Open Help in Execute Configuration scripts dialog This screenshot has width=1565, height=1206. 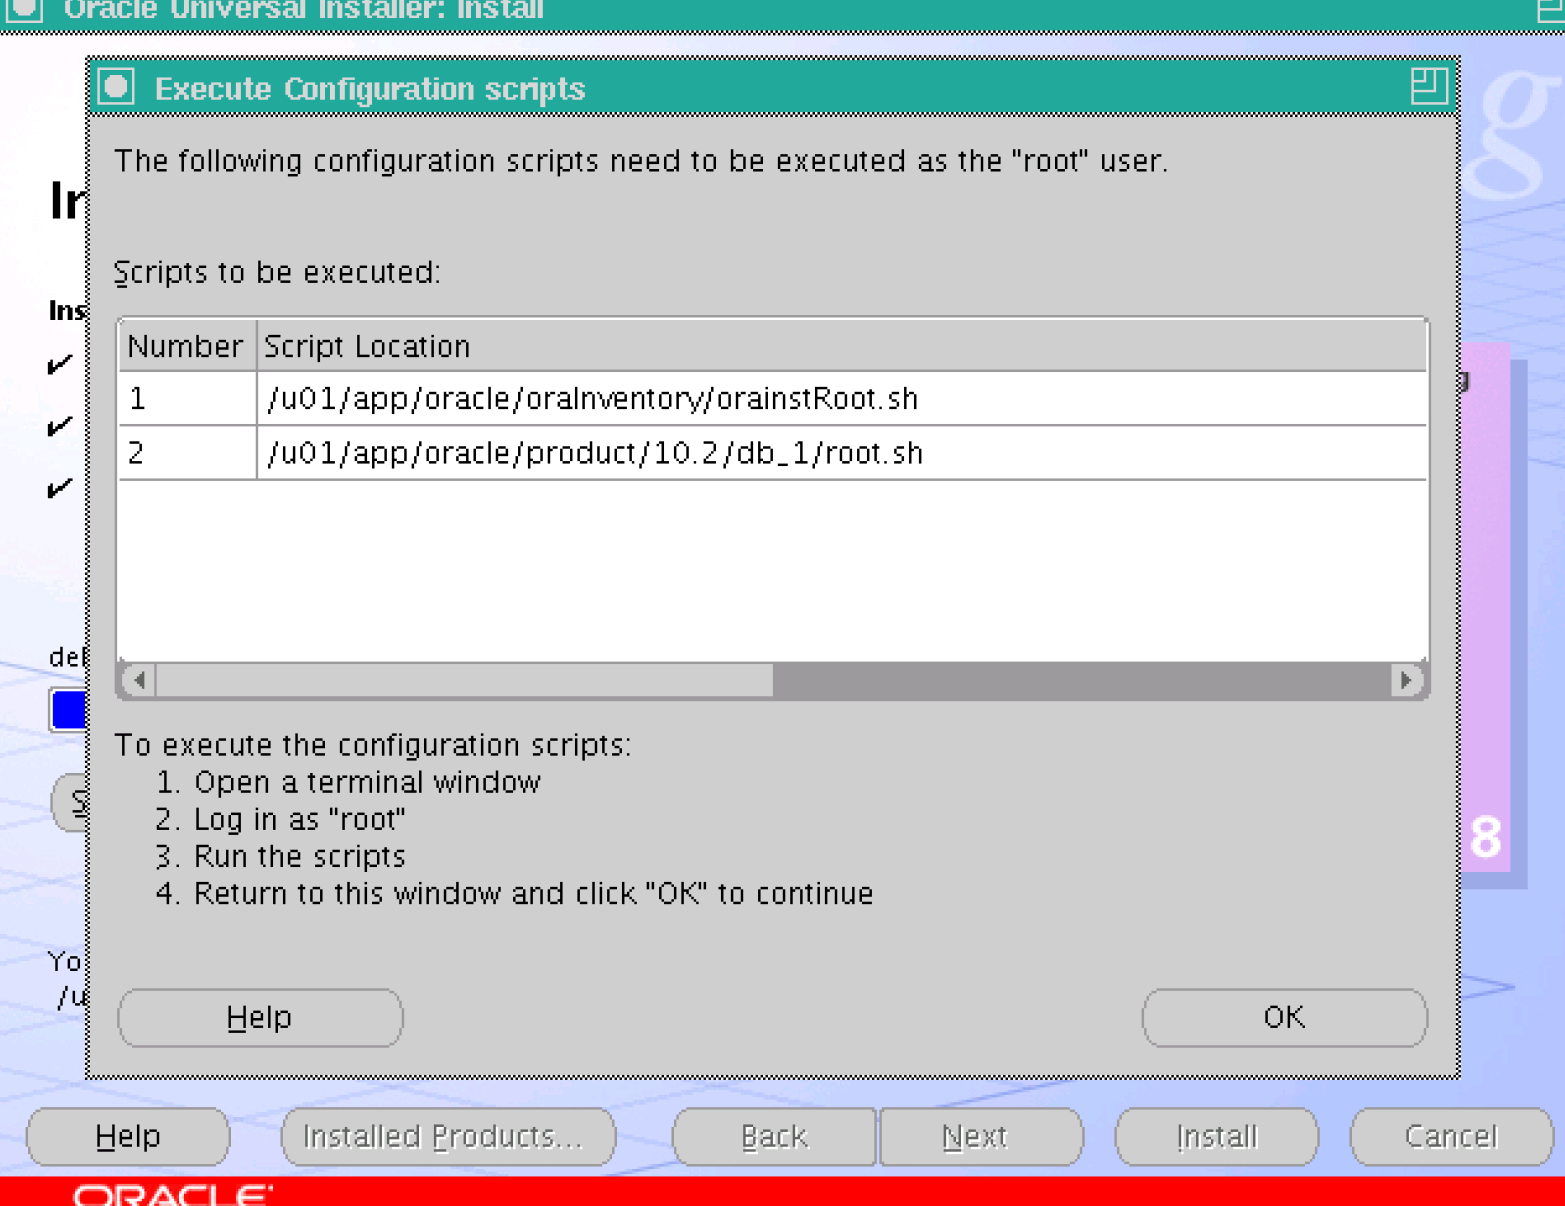(x=260, y=1017)
